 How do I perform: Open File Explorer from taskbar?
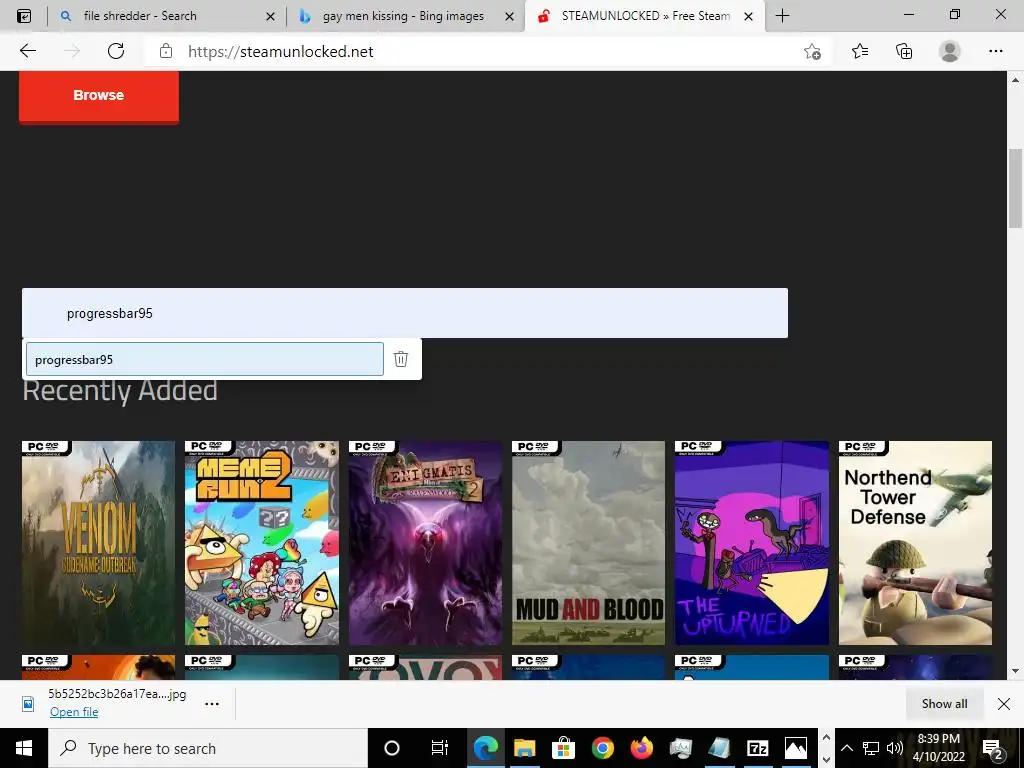coord(524,748)
